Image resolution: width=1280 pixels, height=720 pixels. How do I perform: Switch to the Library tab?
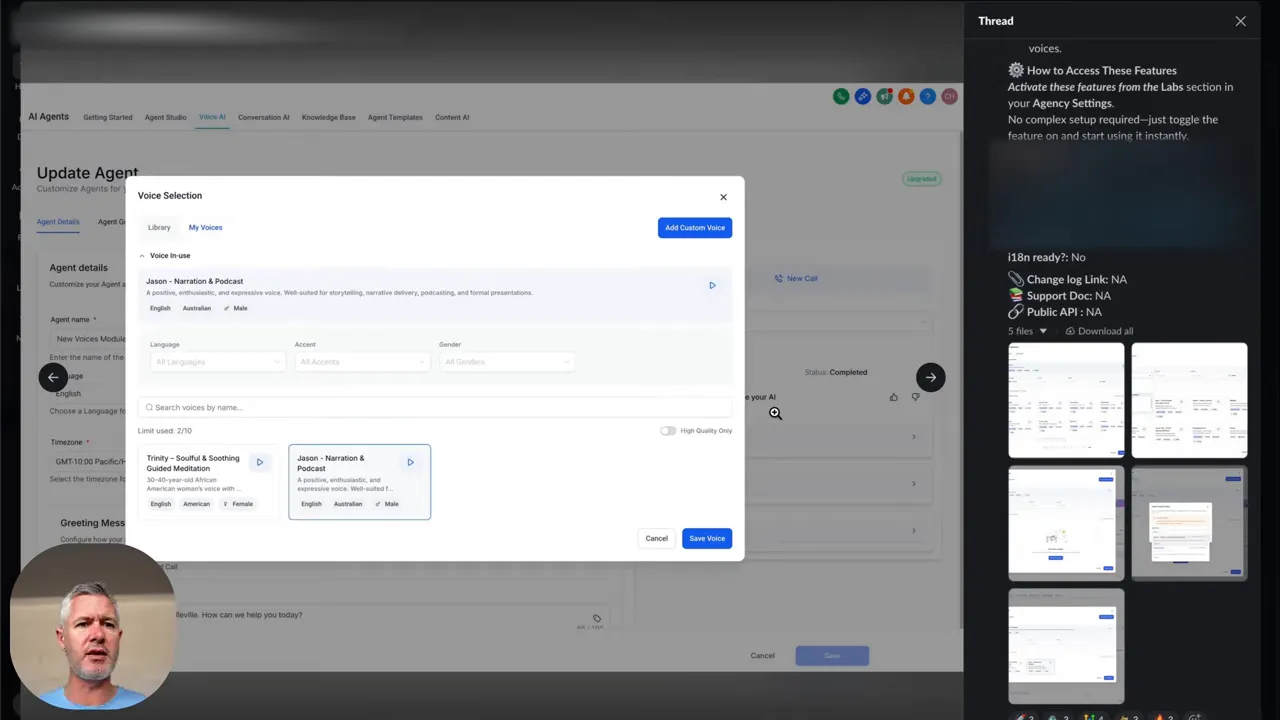pos(159,227)
